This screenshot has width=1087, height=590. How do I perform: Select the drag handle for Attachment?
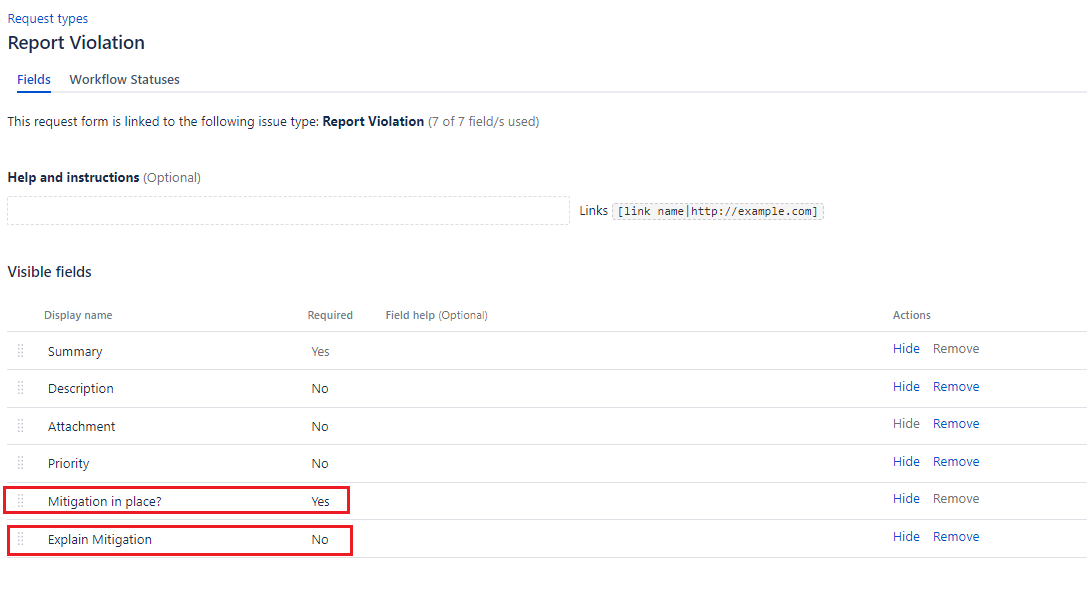pos(20,425)
